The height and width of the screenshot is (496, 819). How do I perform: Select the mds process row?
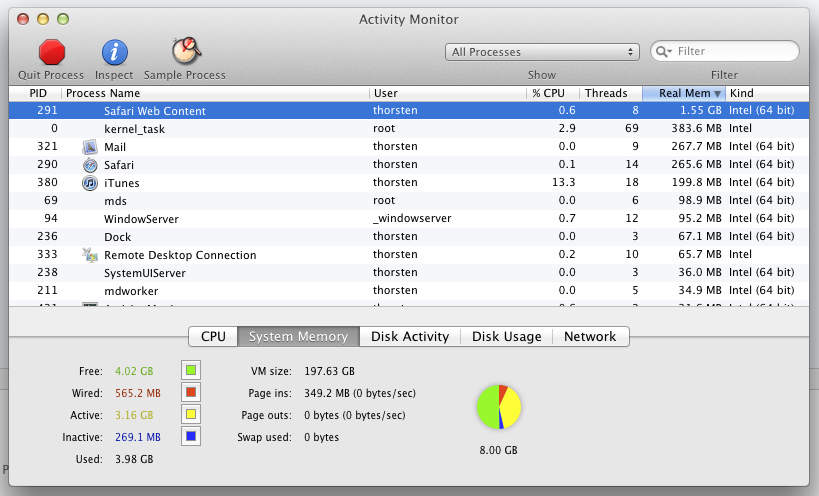pyautogui.click(x=409, y=200)
